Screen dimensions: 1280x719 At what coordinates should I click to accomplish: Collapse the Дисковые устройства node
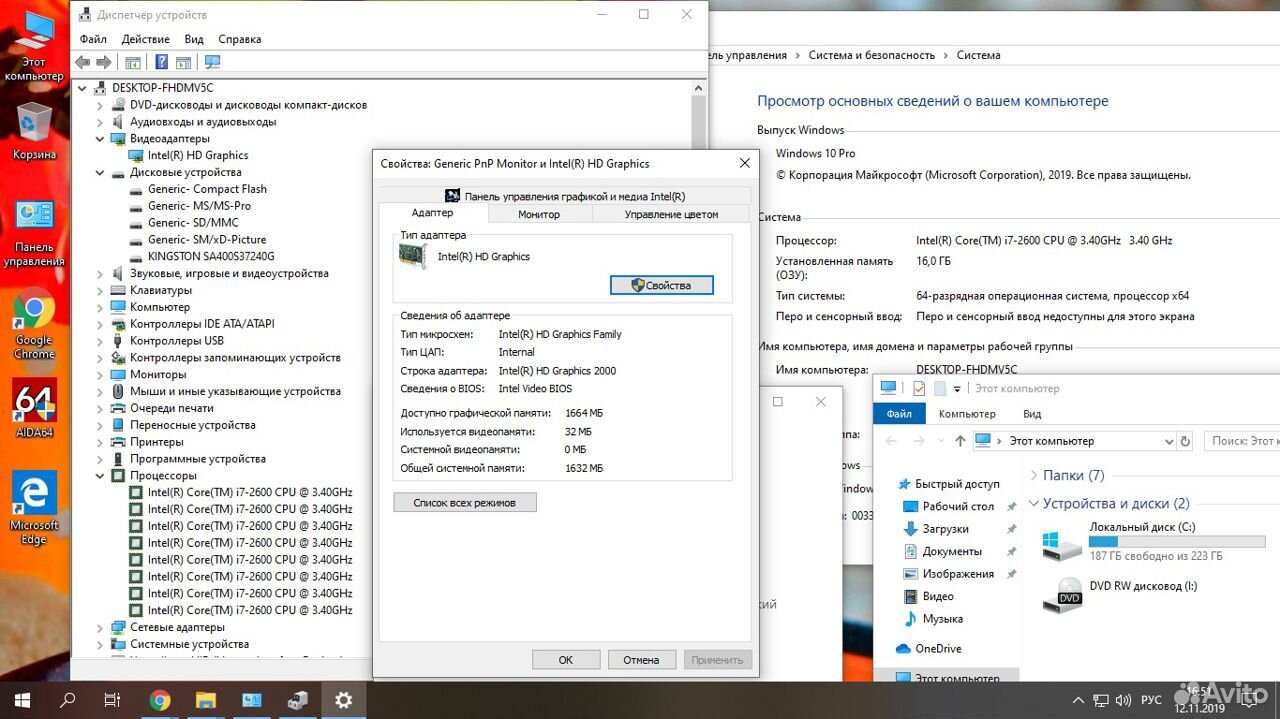point(100,172)
